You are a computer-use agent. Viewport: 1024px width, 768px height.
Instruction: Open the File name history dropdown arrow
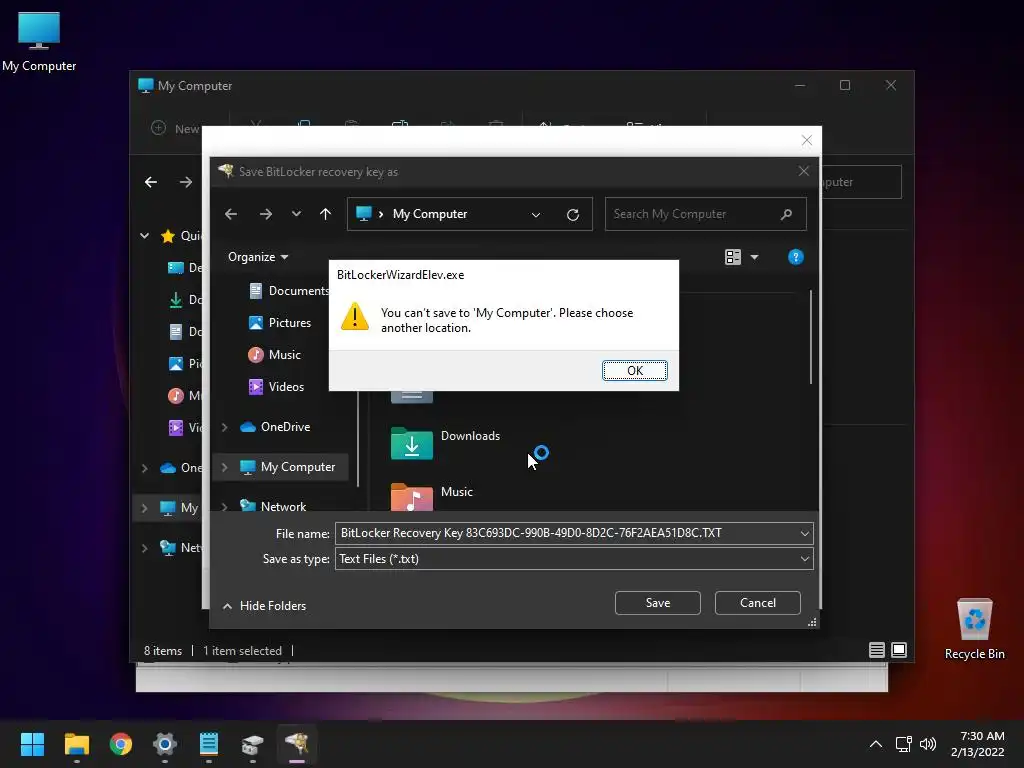point(805,533)
